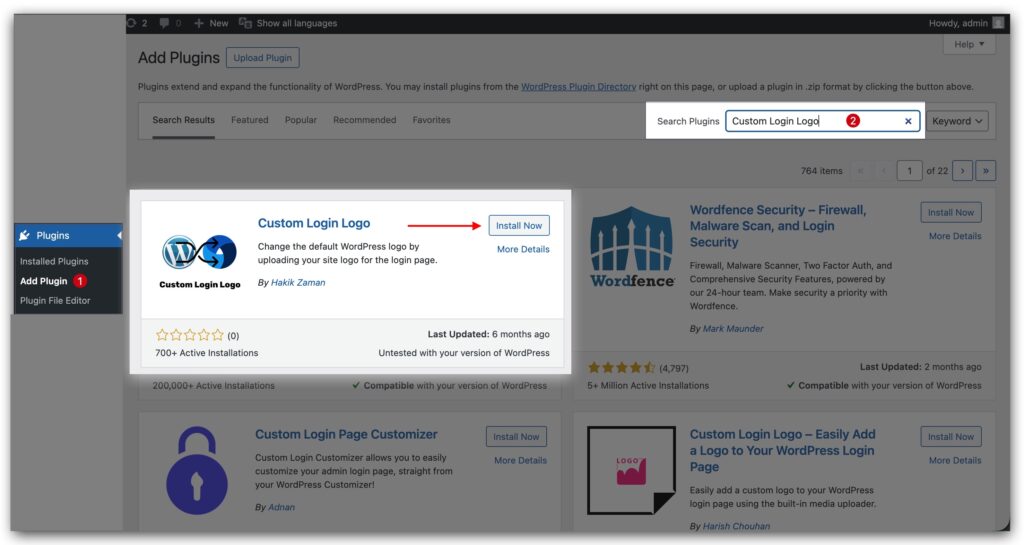The height and width of the screenshot is (545, 1024).
Task: Click the Upload Plugin button
Action: [262, 58]
